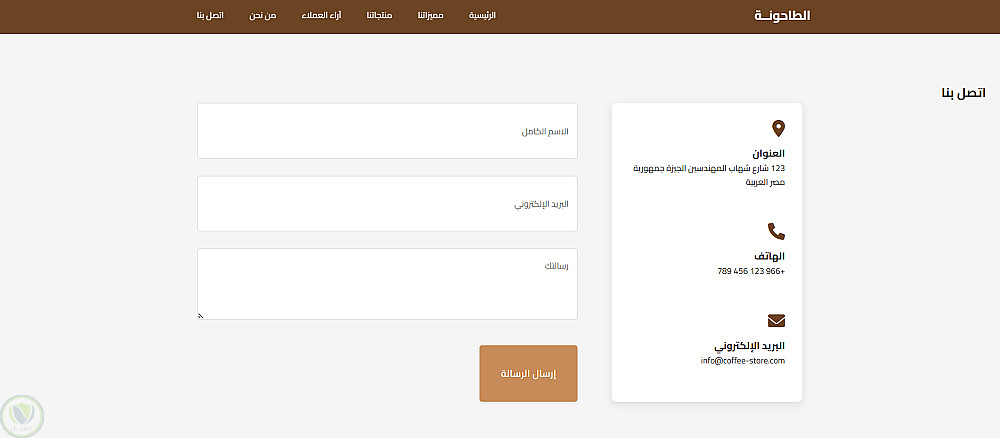Open the من نحن nav link

[263, 15]
